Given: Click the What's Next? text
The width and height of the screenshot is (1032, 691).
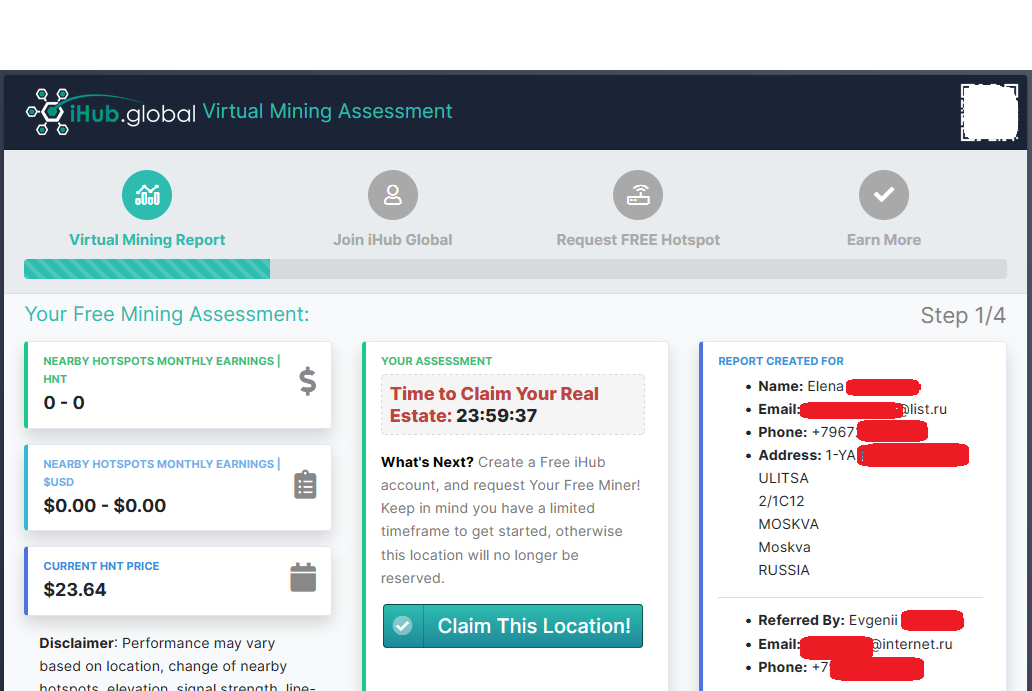Looking at the screenshot, I should point(427,463).
